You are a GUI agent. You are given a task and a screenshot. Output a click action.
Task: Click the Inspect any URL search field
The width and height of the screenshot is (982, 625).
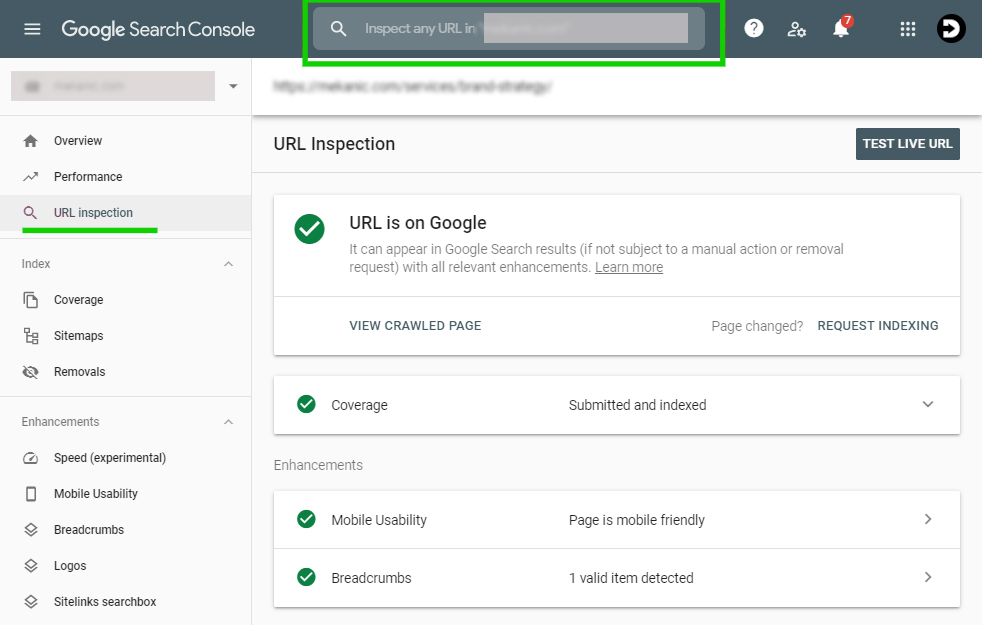coord(509,29)
